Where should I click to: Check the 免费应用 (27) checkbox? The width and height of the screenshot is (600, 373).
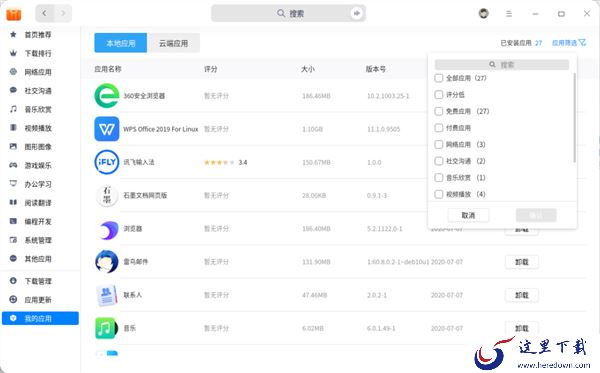pos(439,111)
